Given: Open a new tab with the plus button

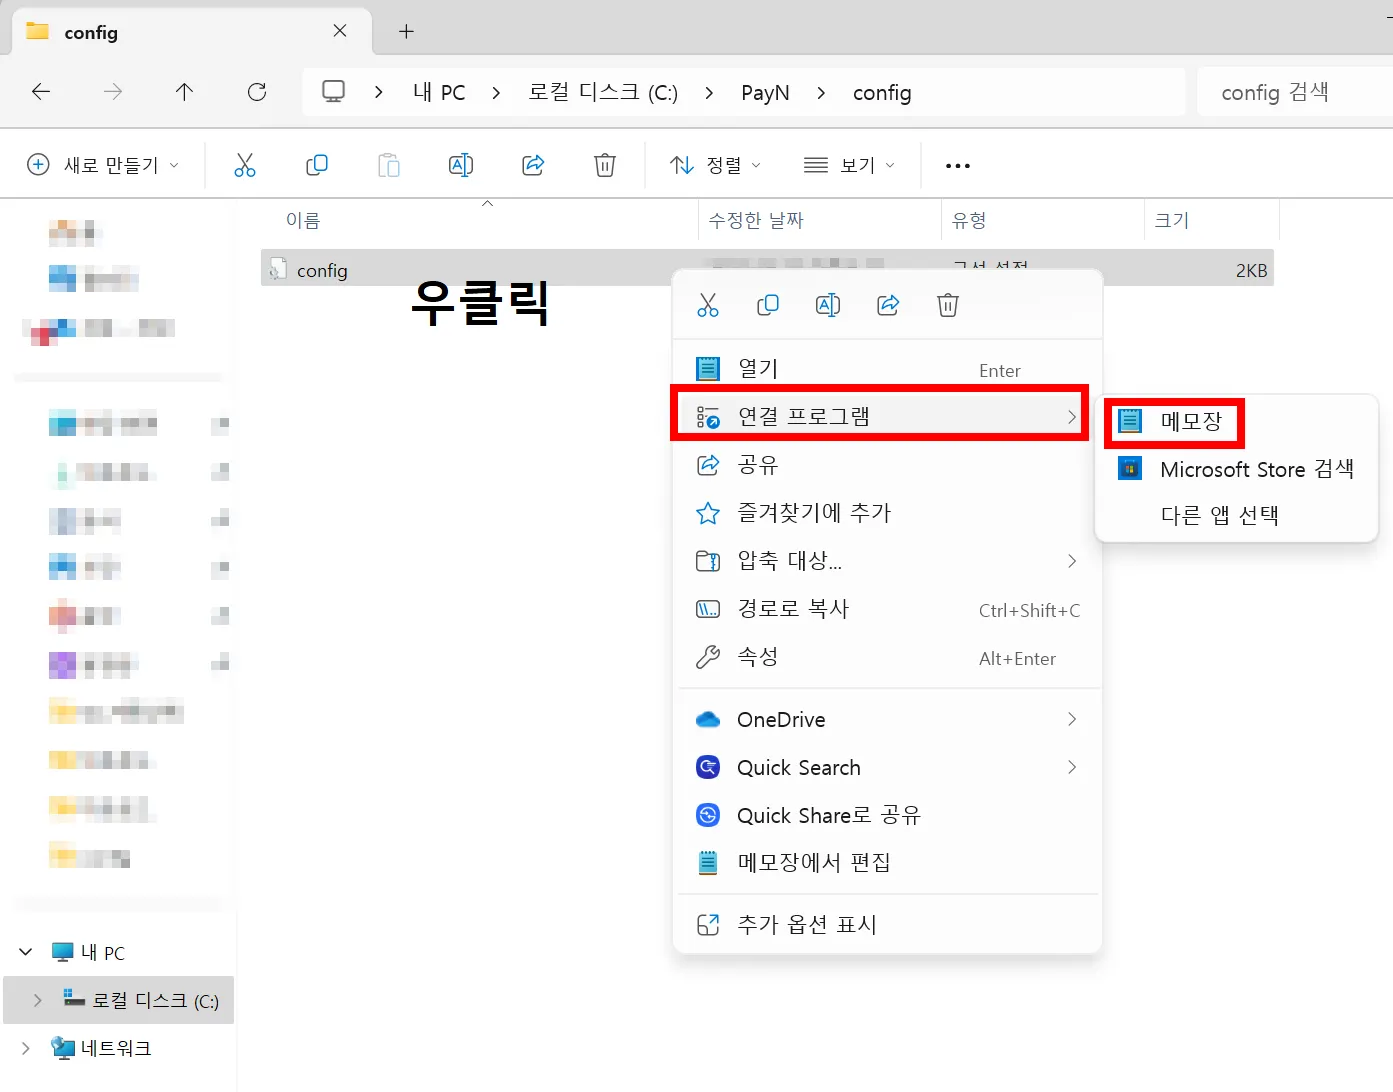Looking at the screenshot, I should (406, 32).
